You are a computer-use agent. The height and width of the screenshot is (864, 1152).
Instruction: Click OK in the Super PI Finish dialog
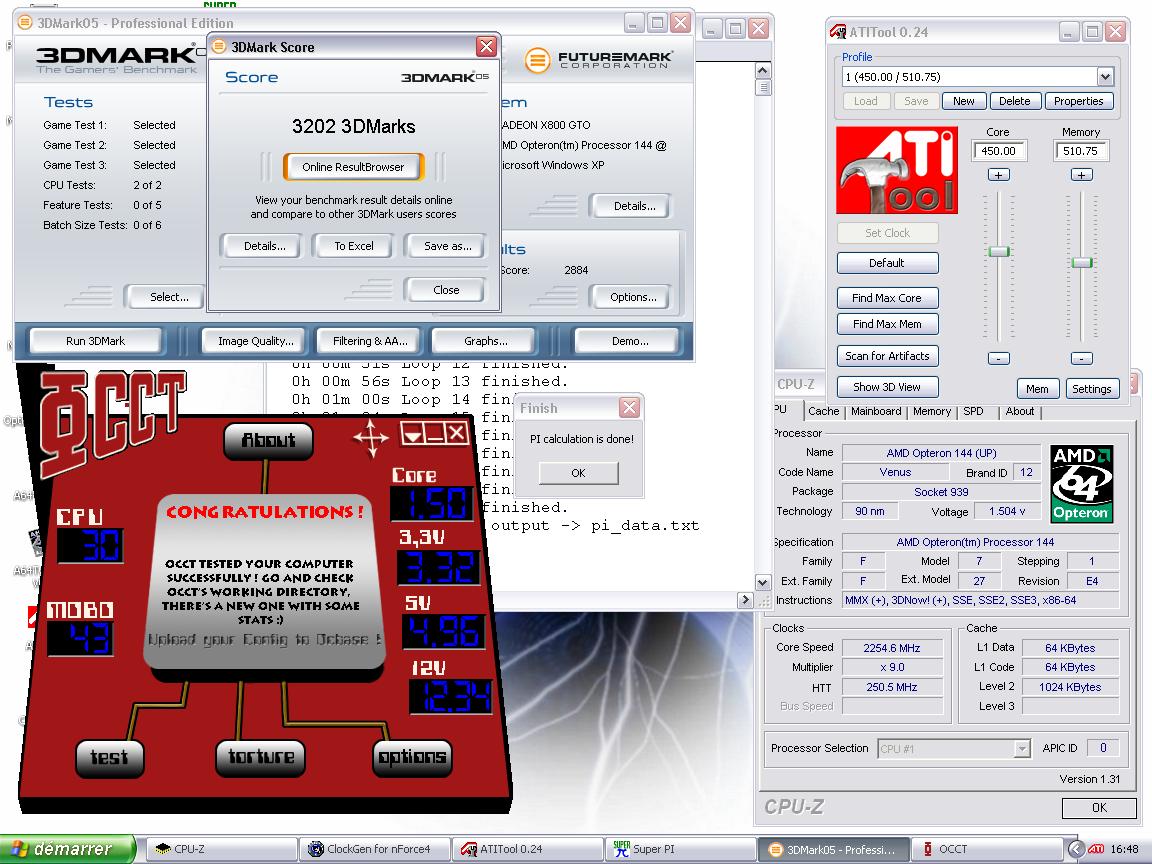click(x=578, y=473)
